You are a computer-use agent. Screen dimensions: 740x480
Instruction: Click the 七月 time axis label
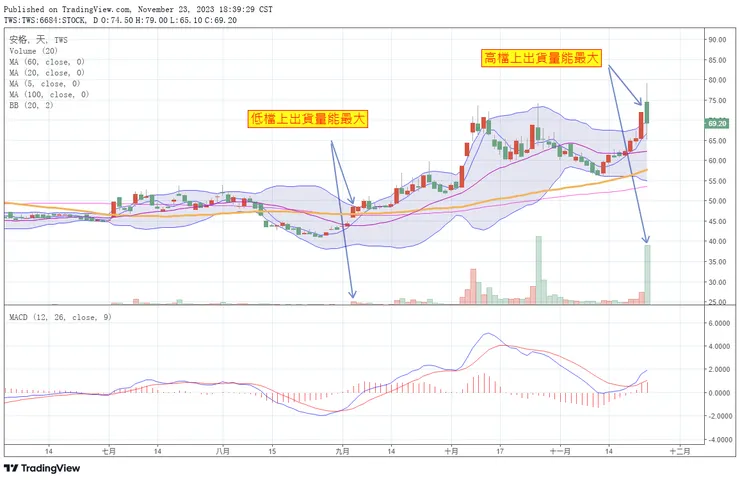109,451
